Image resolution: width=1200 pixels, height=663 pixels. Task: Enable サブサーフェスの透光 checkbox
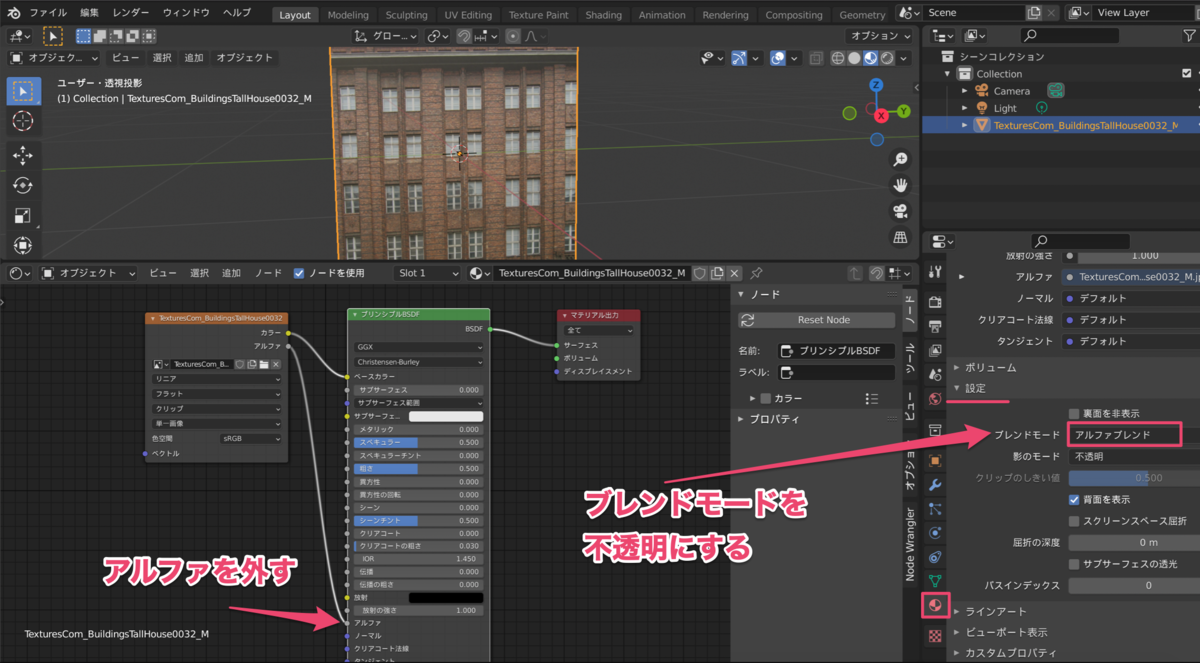1074,564
